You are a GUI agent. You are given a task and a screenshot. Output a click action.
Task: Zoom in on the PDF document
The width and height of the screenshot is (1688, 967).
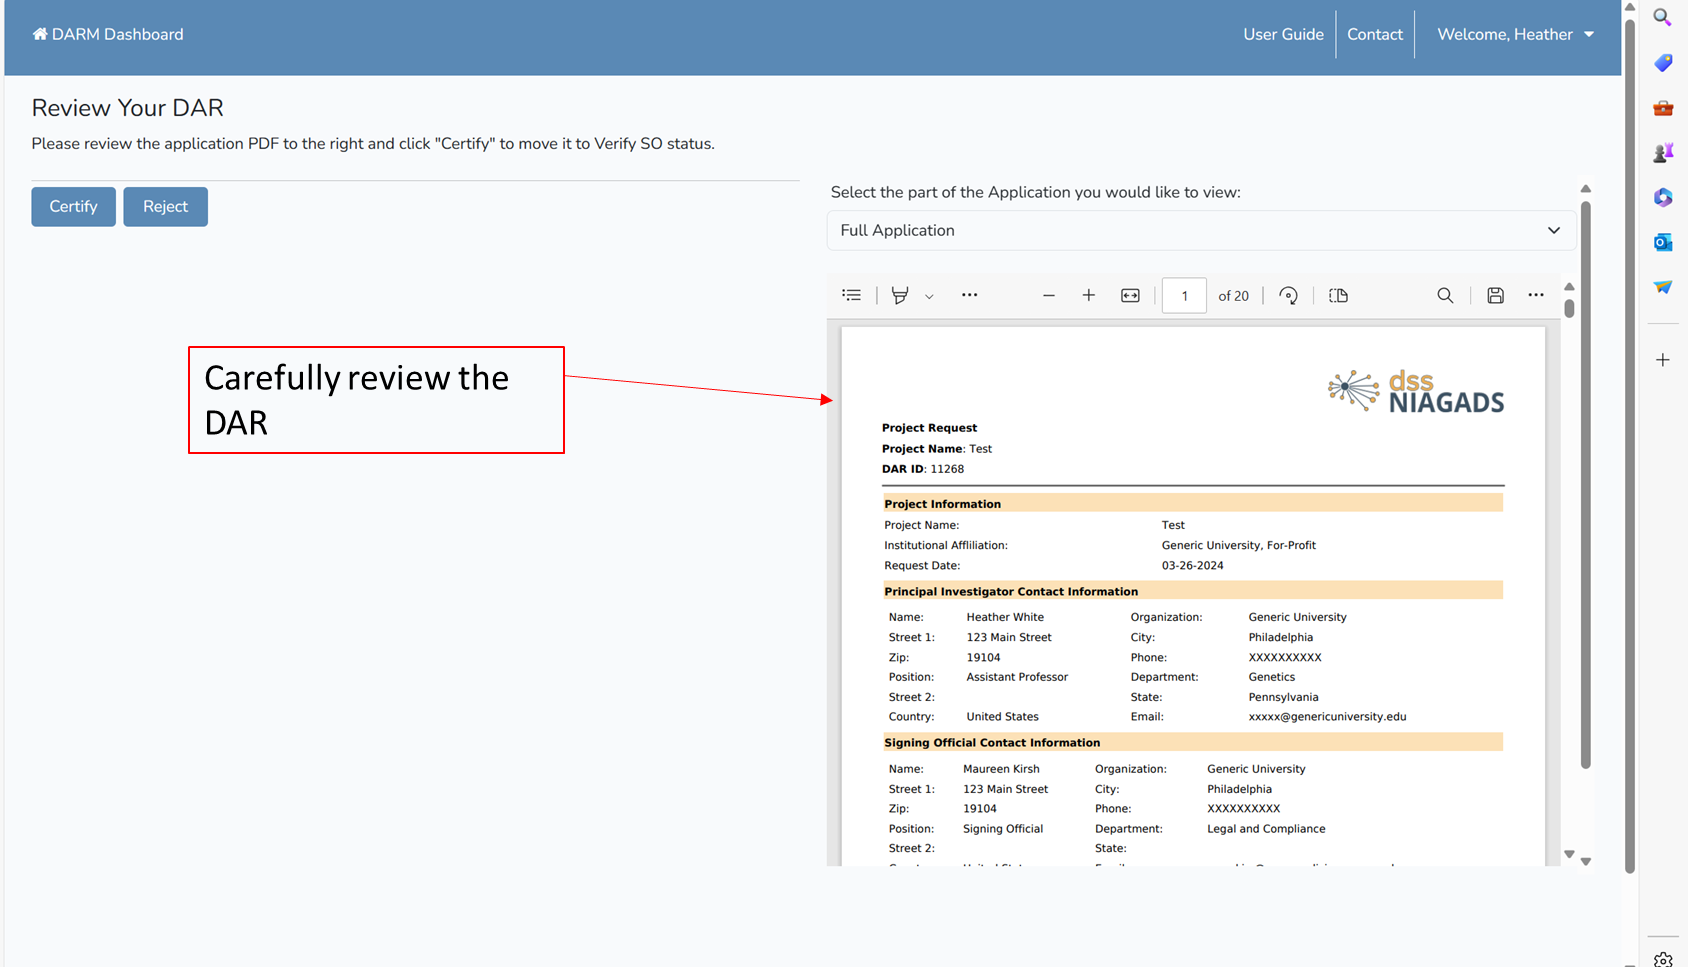pos(1088,295)
